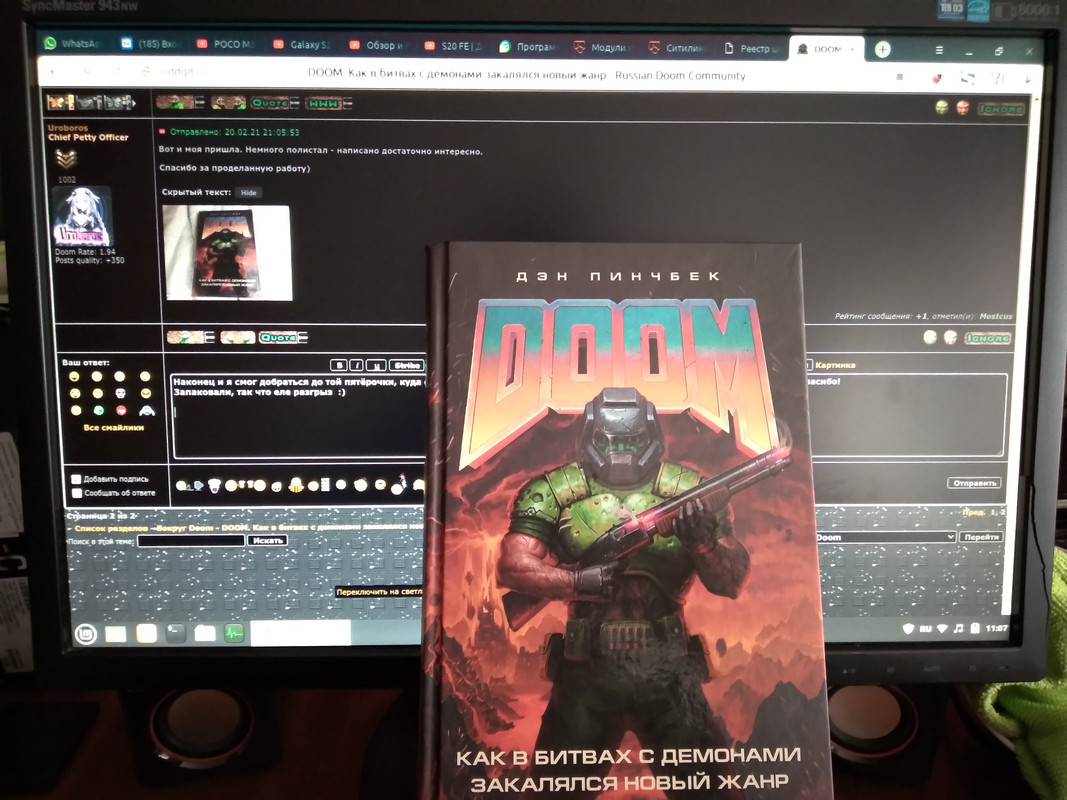The height and width of the screenshot is (800, 1067).
Task: Click the shield tray icon
Action: (x=908, y=629)
